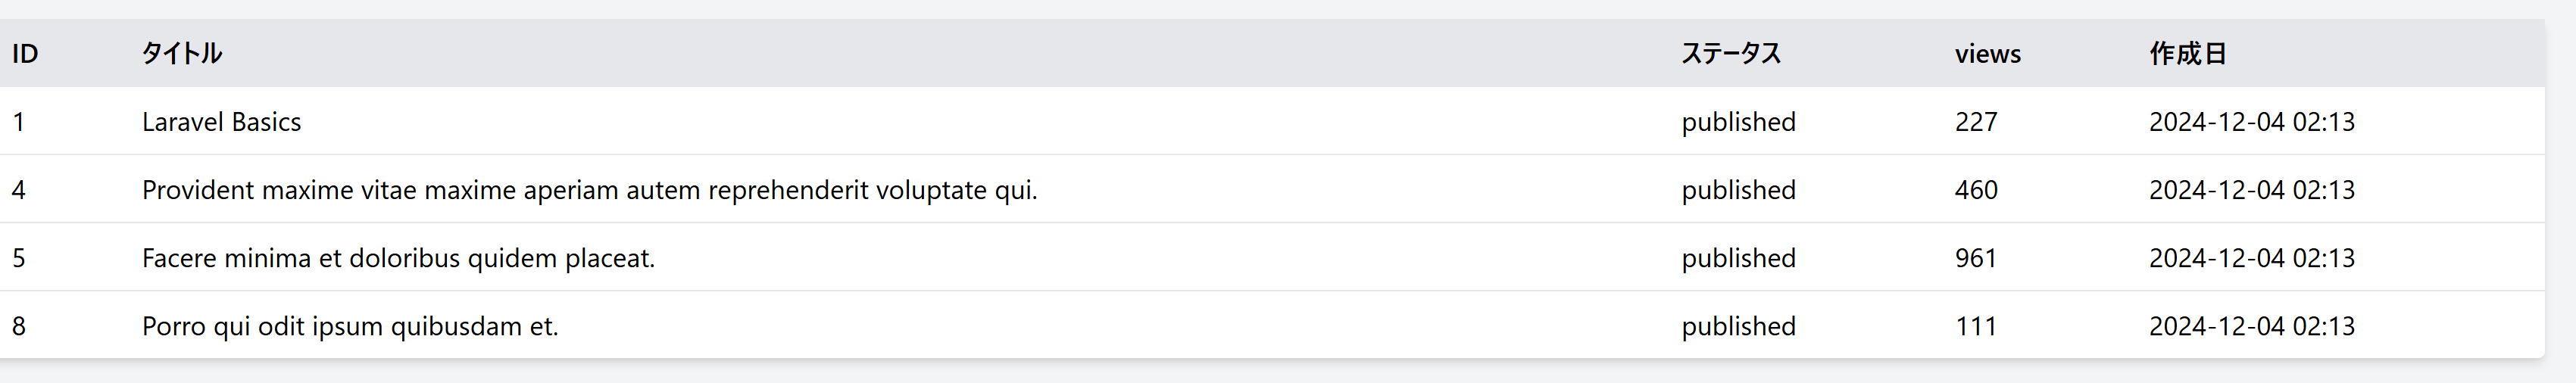Screen dimensions: 2576x383
Task: Click the Porro qui odit ipsum title
Action: point(350,326)
